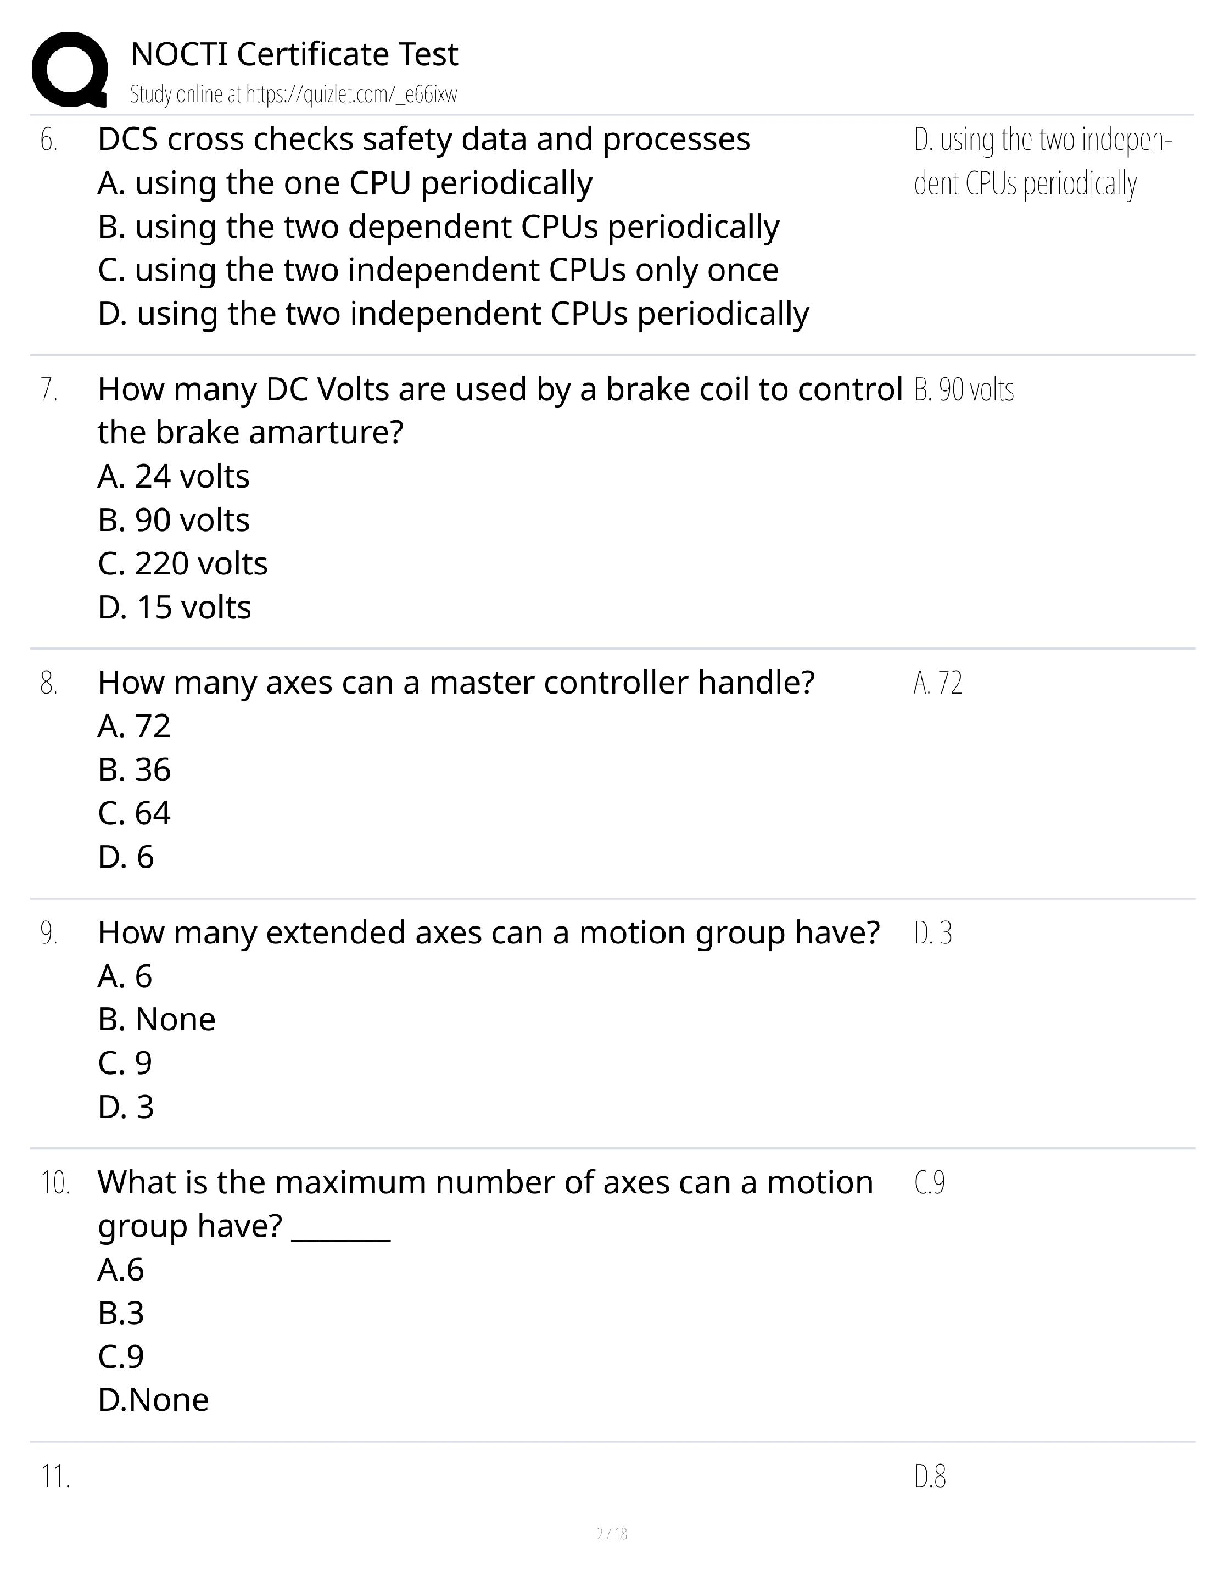Image resolution: width=1224 pixels, height=1584 pixels.
Task: Click question 7 option 'A. 24 volts'
Action: point(174,477)
